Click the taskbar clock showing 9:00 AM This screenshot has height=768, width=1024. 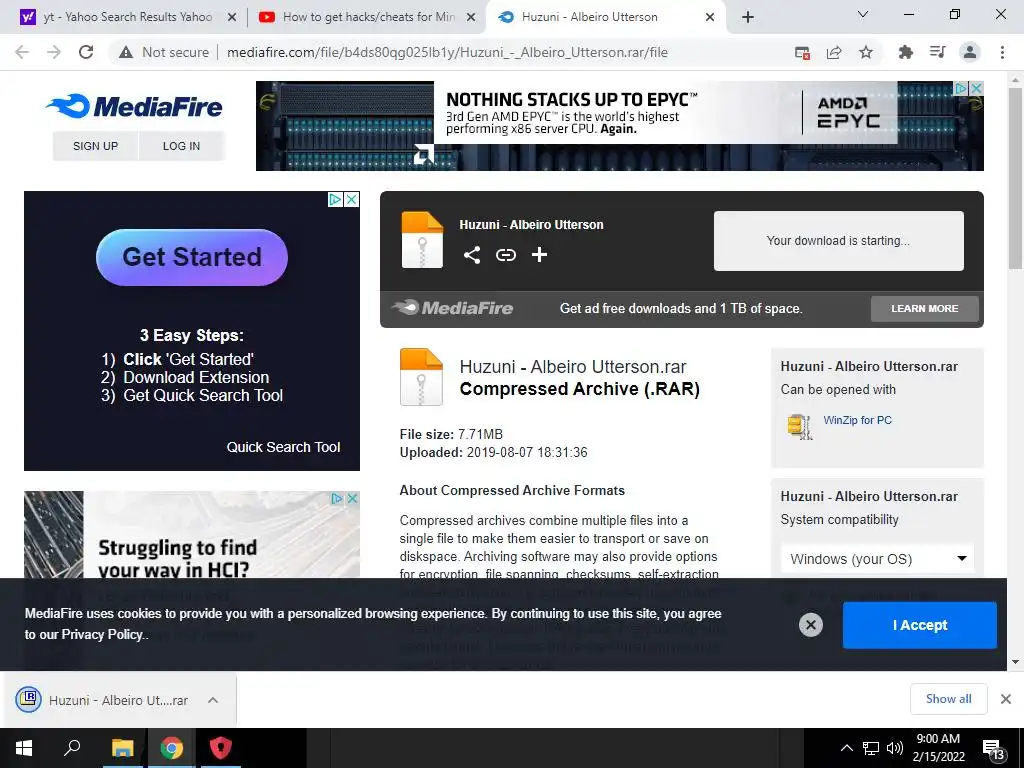click(938, 748)
